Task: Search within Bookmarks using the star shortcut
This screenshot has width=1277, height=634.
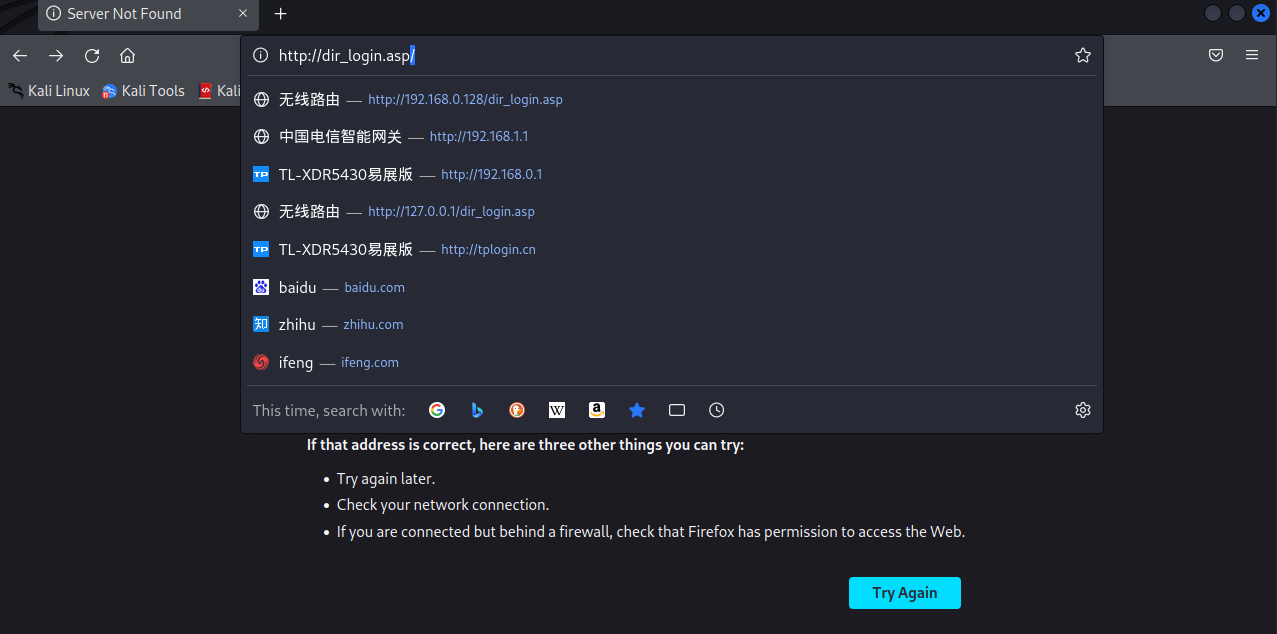Action: point(637,410)
